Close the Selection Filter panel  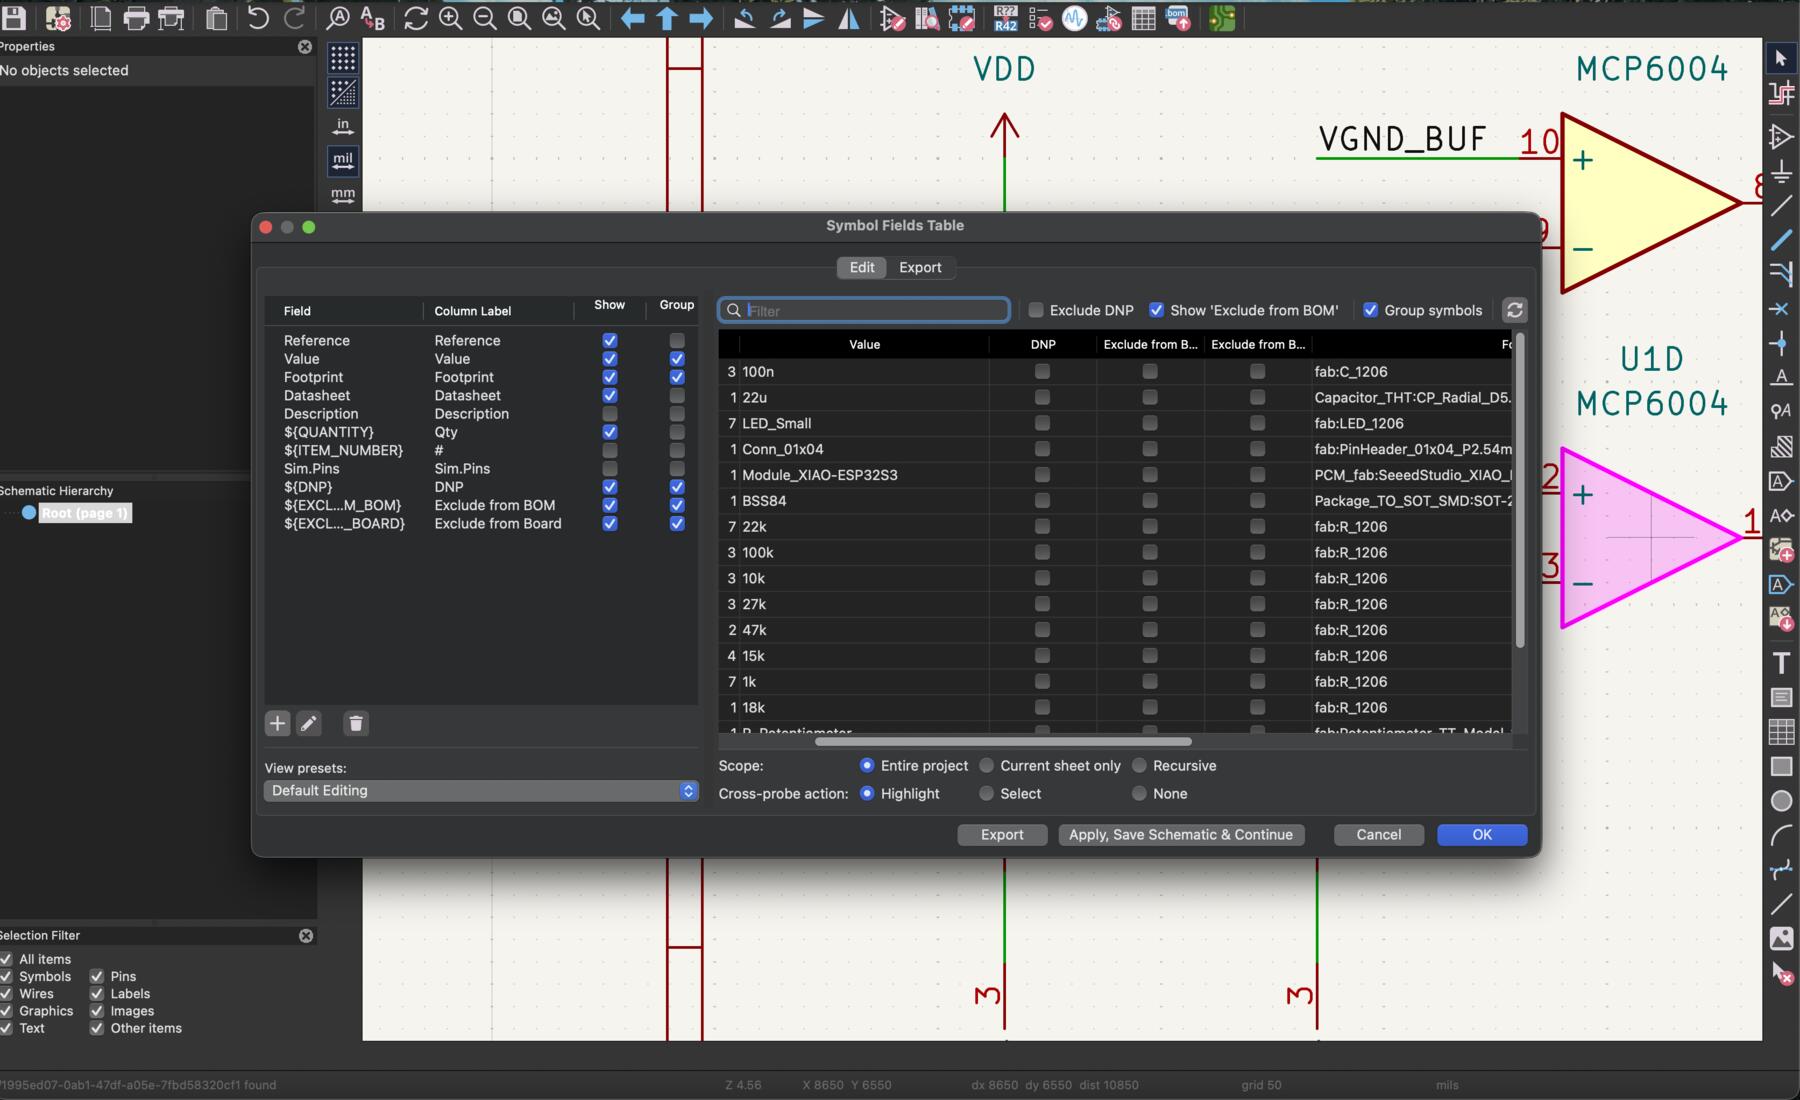click(x=306, y=936)
